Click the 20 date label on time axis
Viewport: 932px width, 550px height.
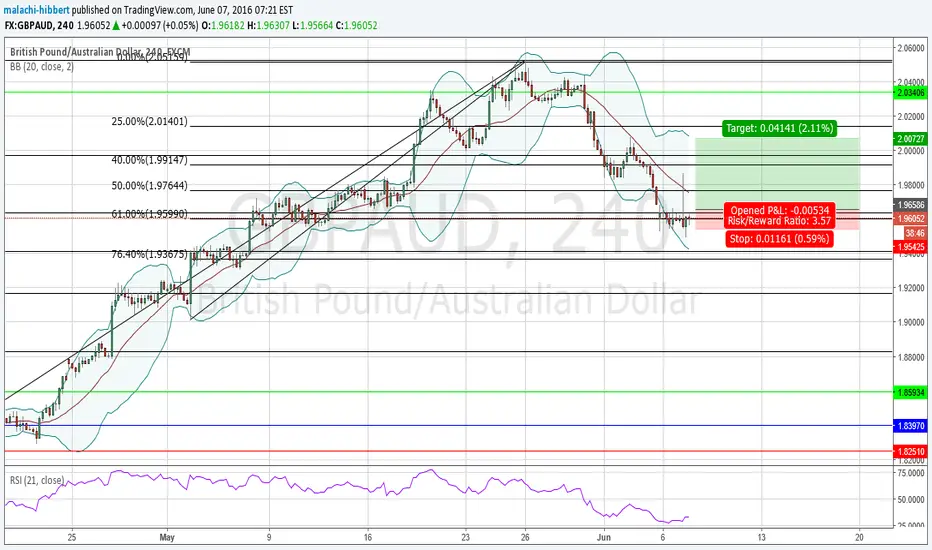(859, 538)
